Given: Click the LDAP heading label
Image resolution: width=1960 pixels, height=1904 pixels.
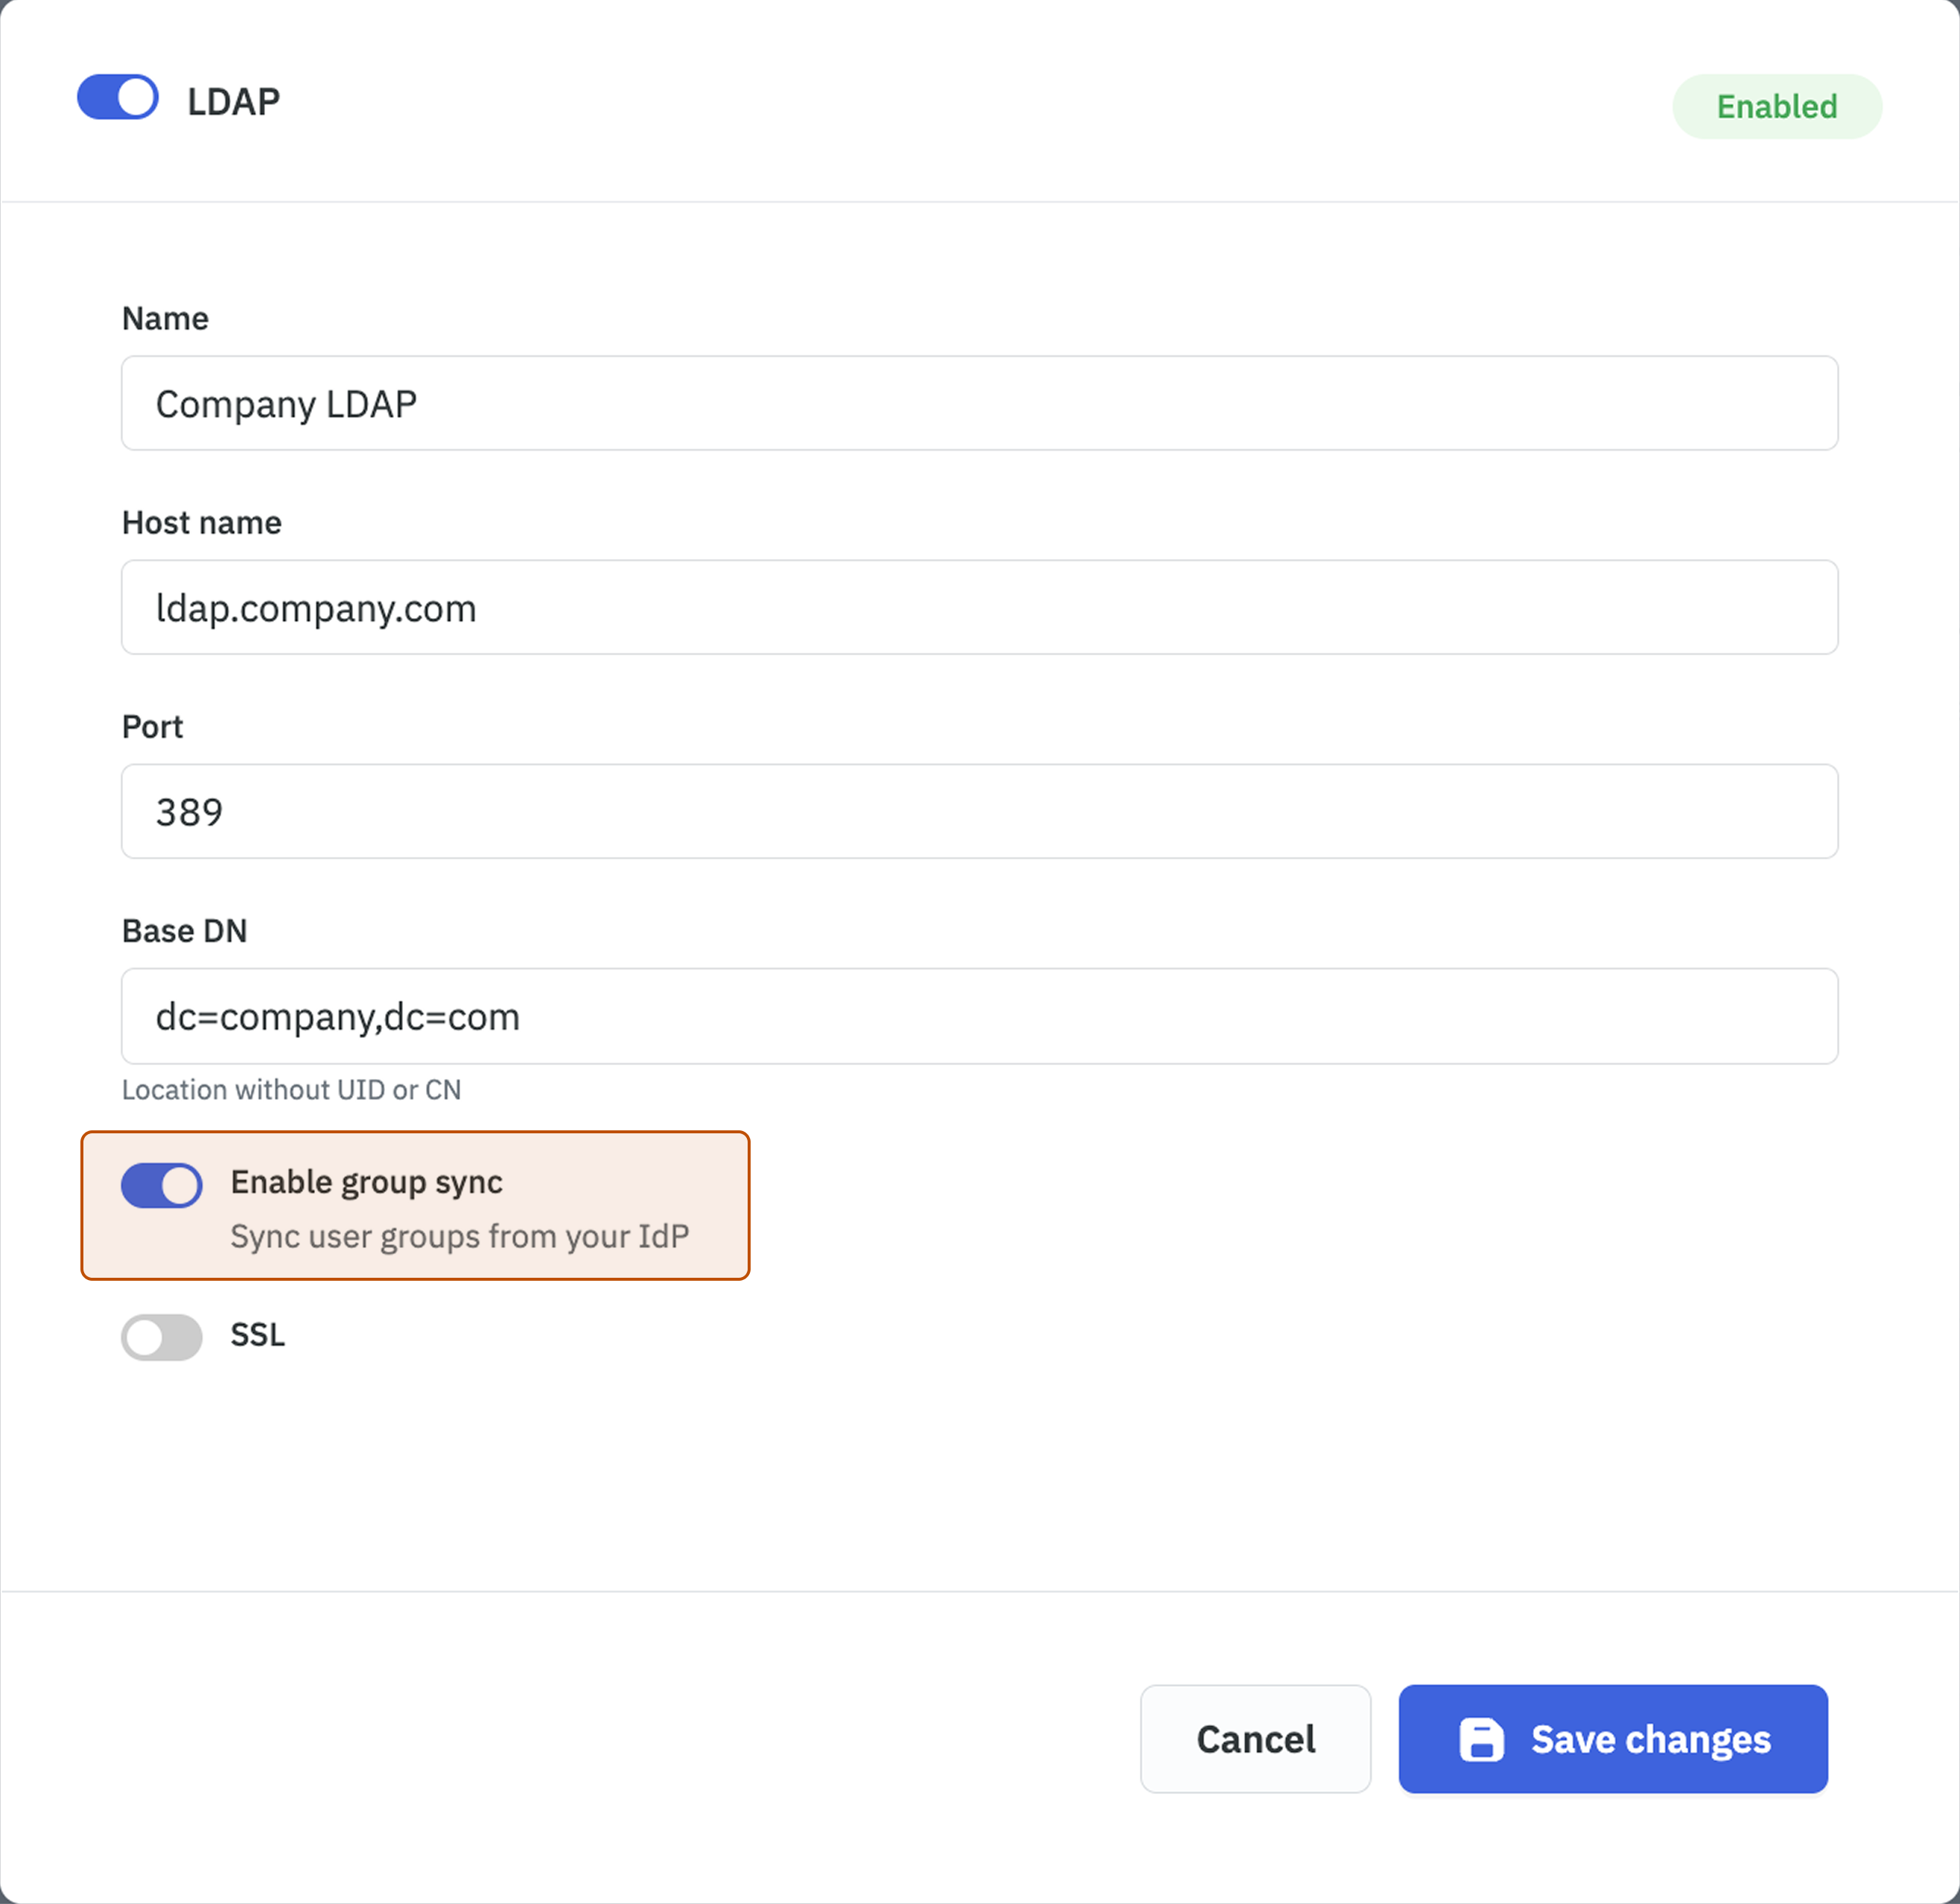Looking at the screenshot, I should (x=231, y=100).
